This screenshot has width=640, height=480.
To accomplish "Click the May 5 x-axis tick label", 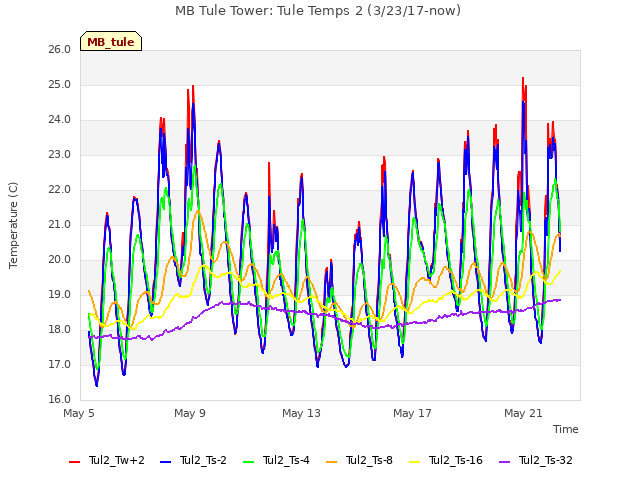I will pos(79,413).
